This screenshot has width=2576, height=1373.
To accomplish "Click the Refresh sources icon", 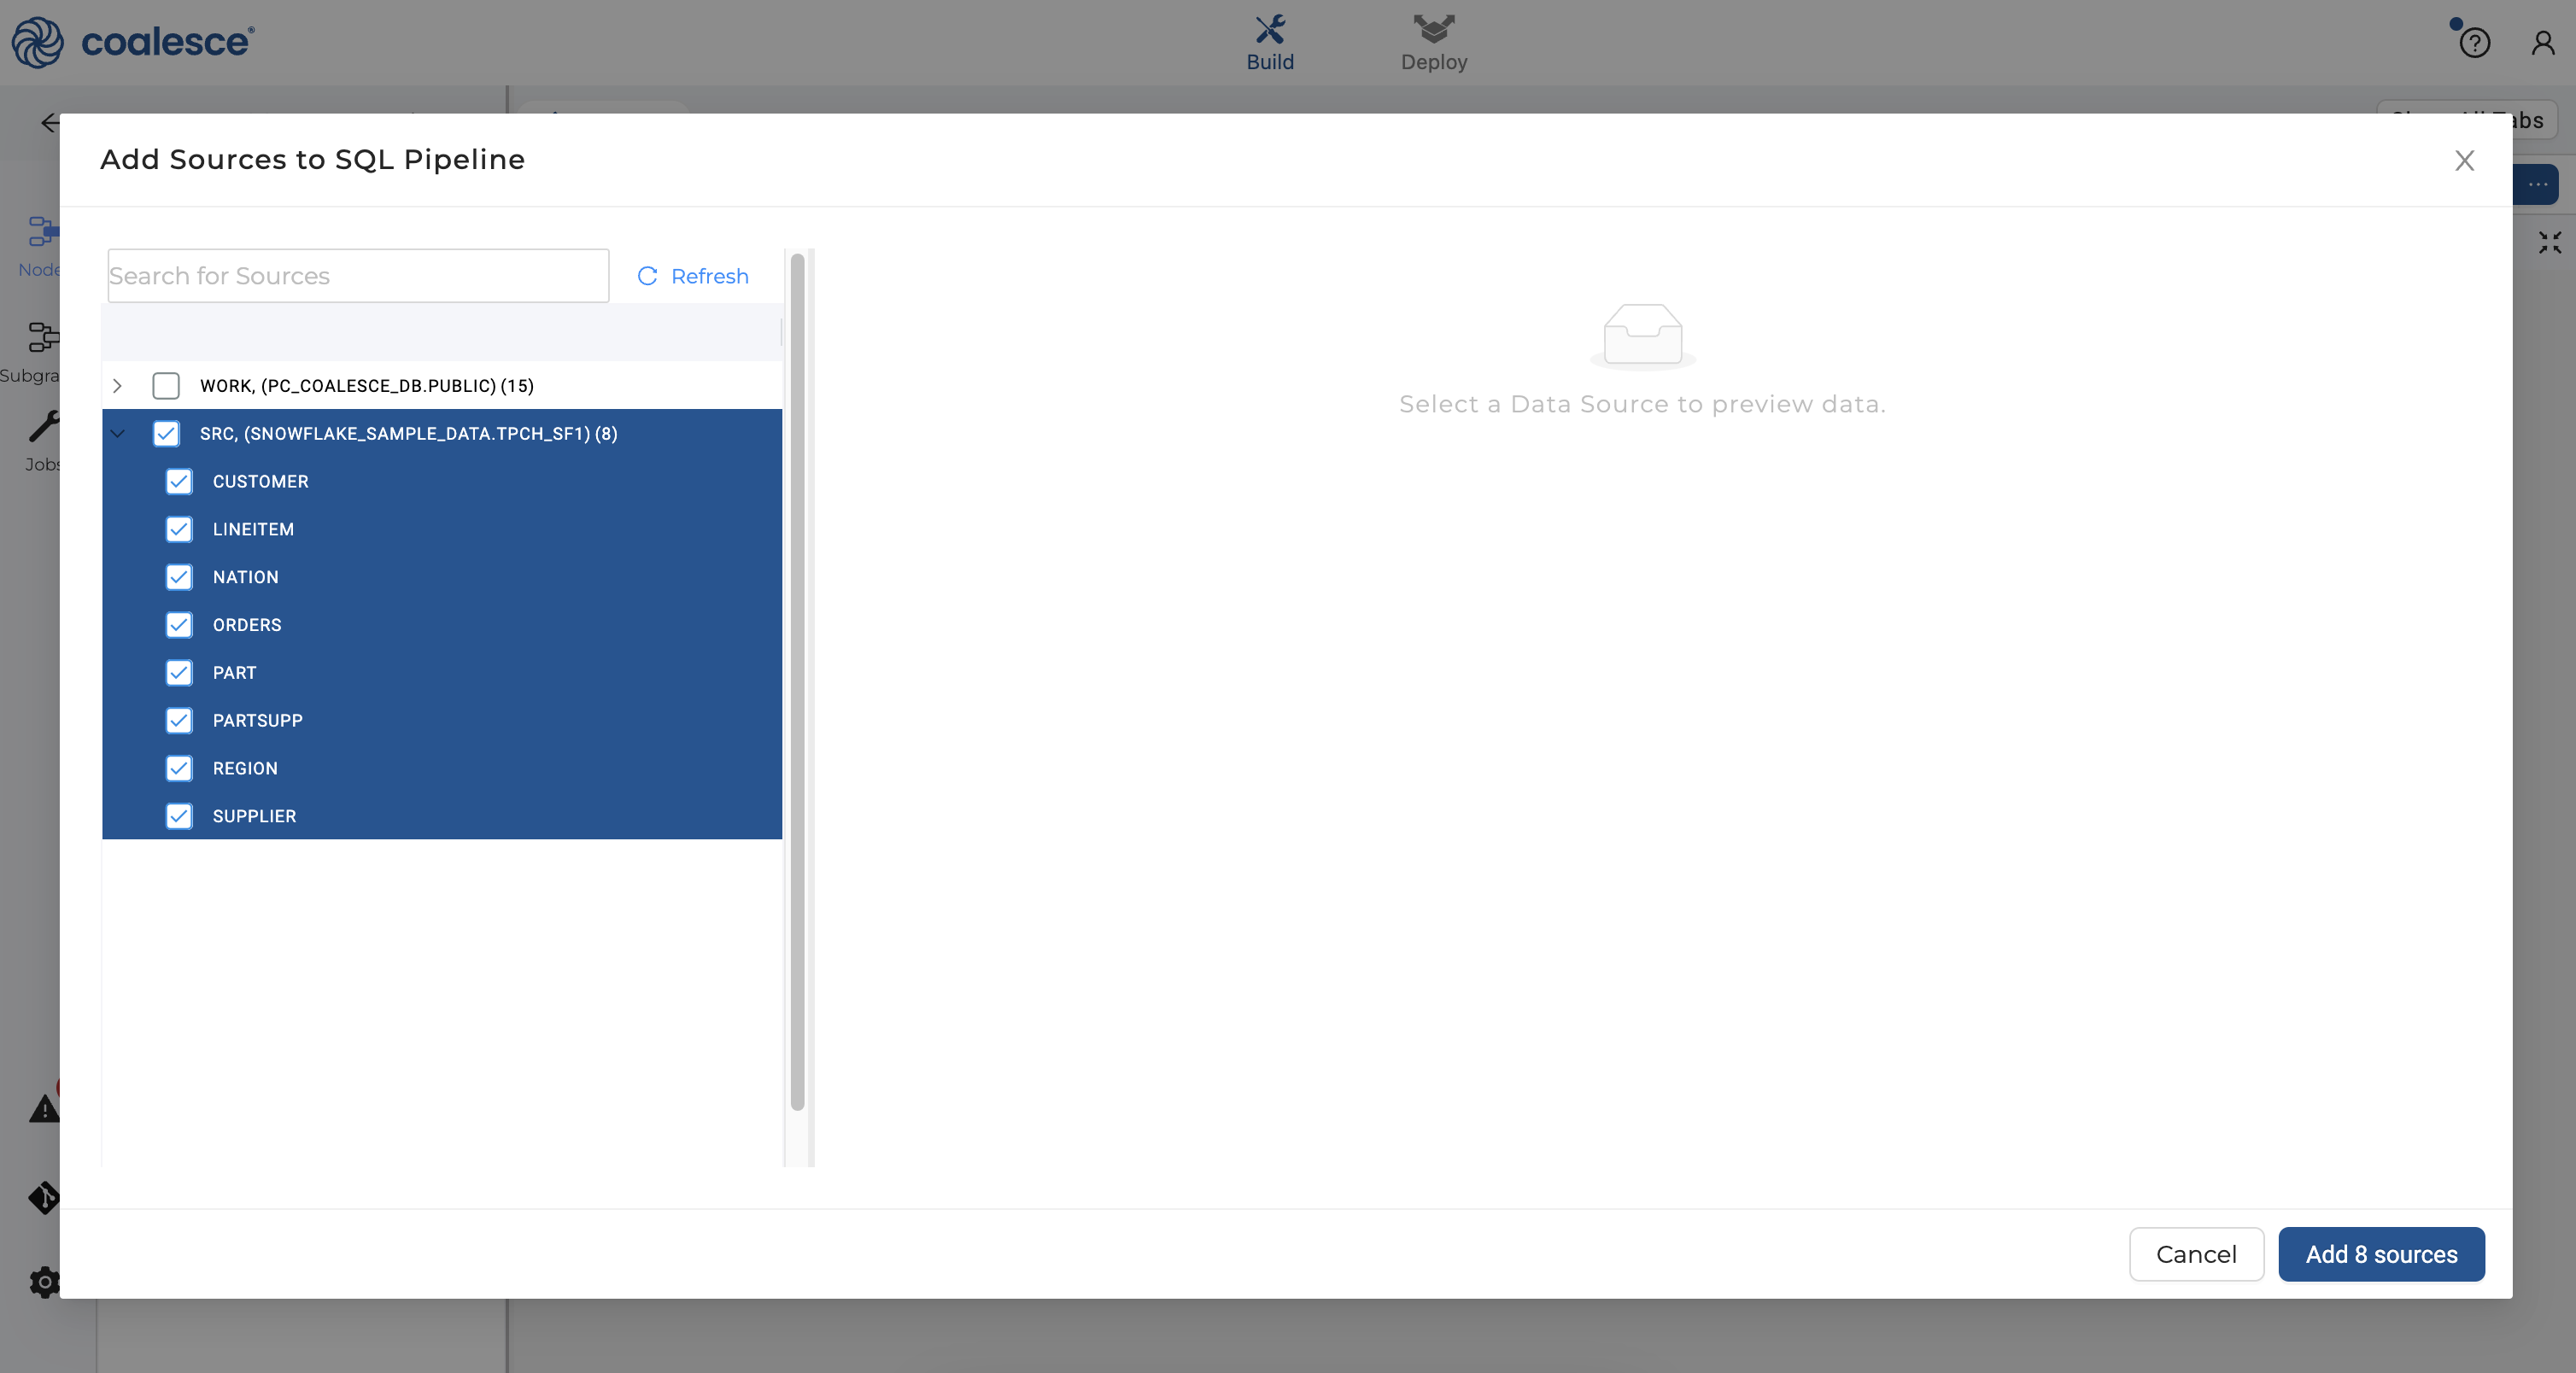I will [647, 276].
